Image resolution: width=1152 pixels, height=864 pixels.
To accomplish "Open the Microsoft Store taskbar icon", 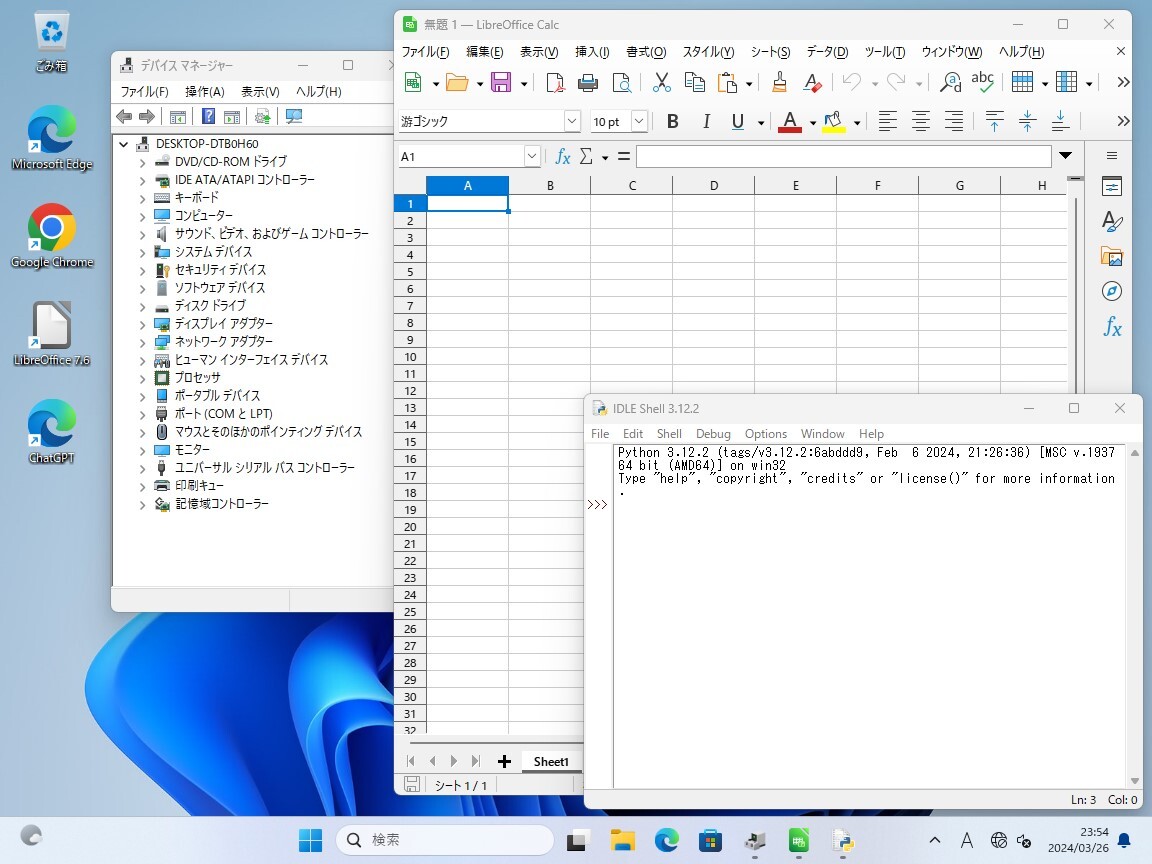I will click(x=710, y=840).
